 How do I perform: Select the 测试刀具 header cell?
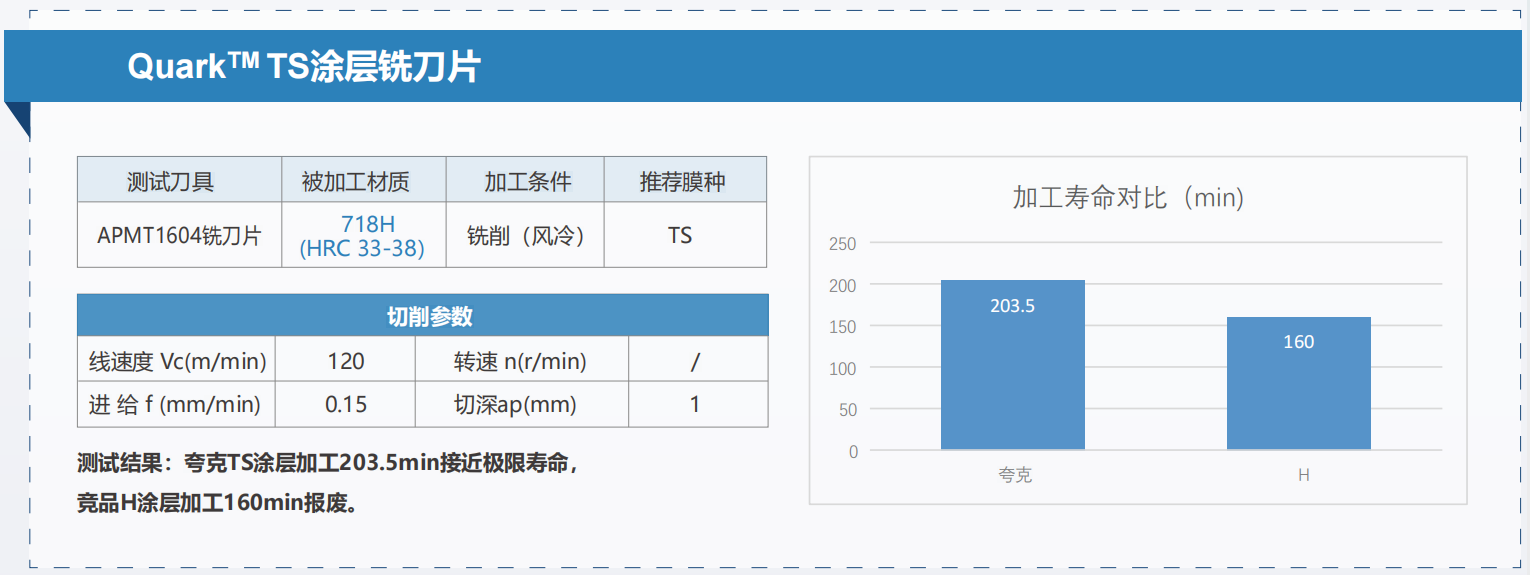pyautogui.click(x=180, y=181)
